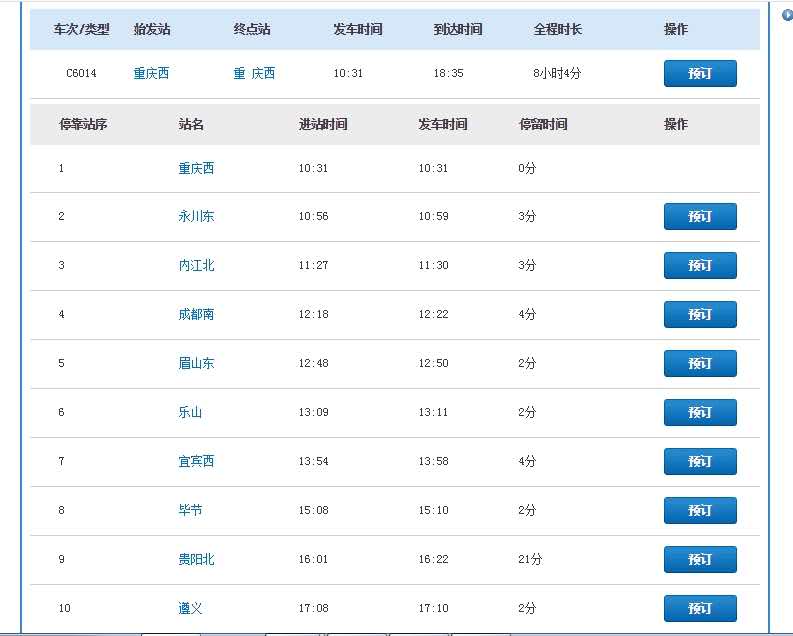793x636 pixels.
Task: Click arrival time 12:48 for 眉山东
Action: (x=313, y=363)
